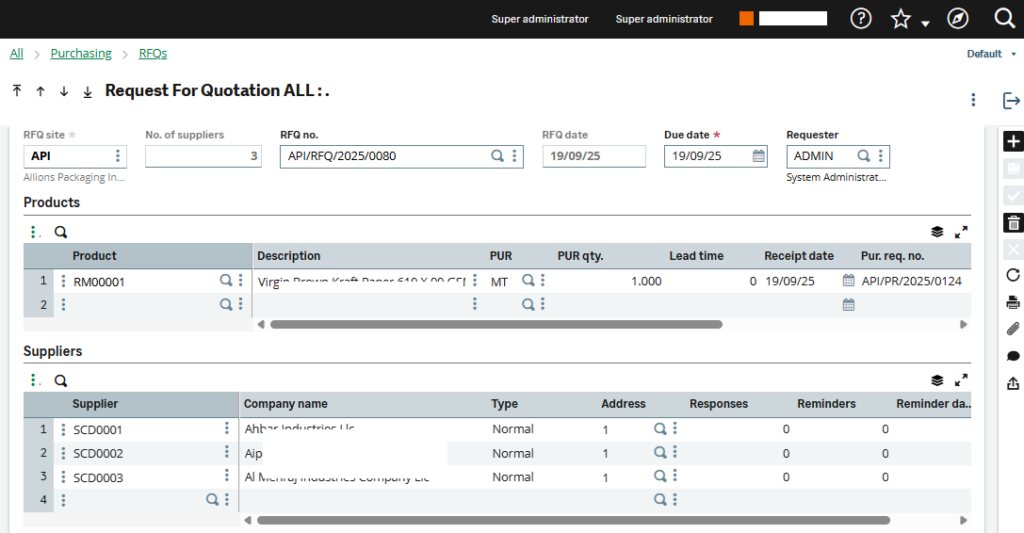This screenshot has height=533, width=1024.
Task: Click the printer icon in right sidebar
Action: tap(1012, 303)
